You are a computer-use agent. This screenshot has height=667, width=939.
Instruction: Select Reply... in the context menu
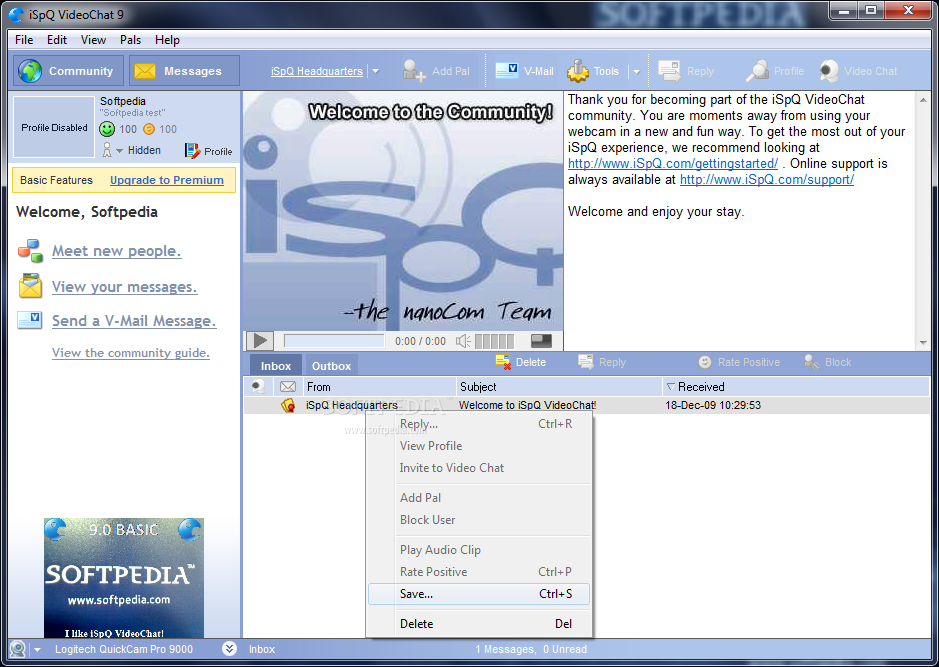(x=479, y=424)
